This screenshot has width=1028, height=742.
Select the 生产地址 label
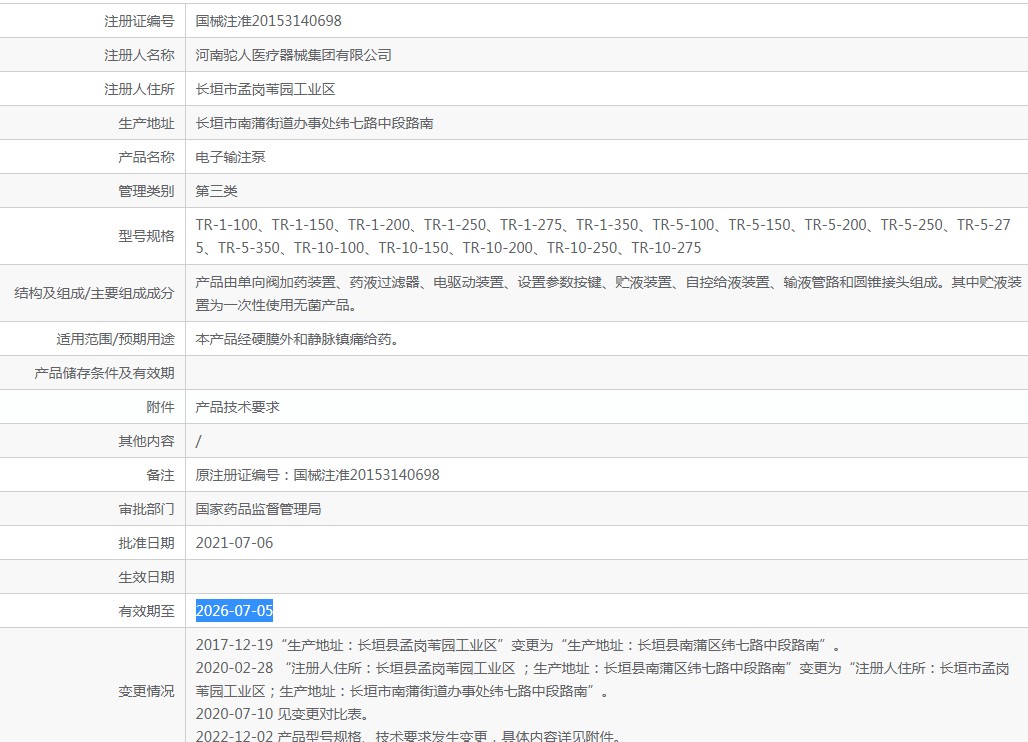(146, 123)
